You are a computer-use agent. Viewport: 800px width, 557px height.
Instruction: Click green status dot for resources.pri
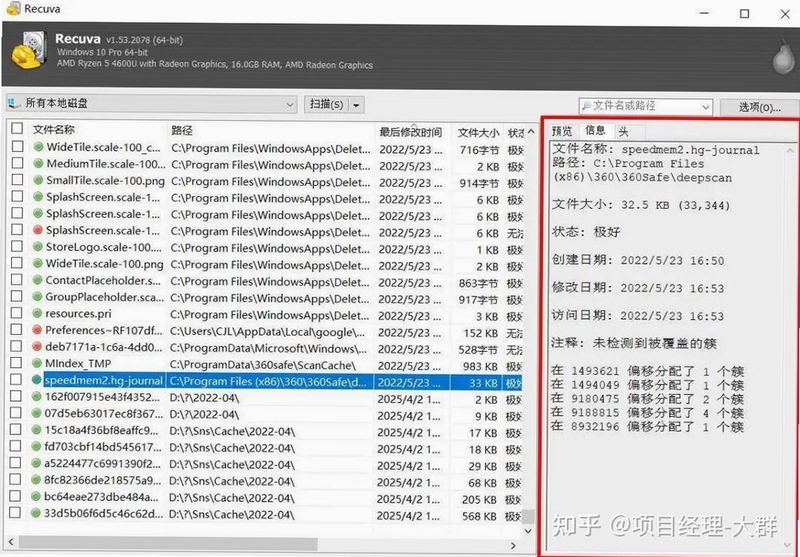pyautogui.click(x=37, y=313)
